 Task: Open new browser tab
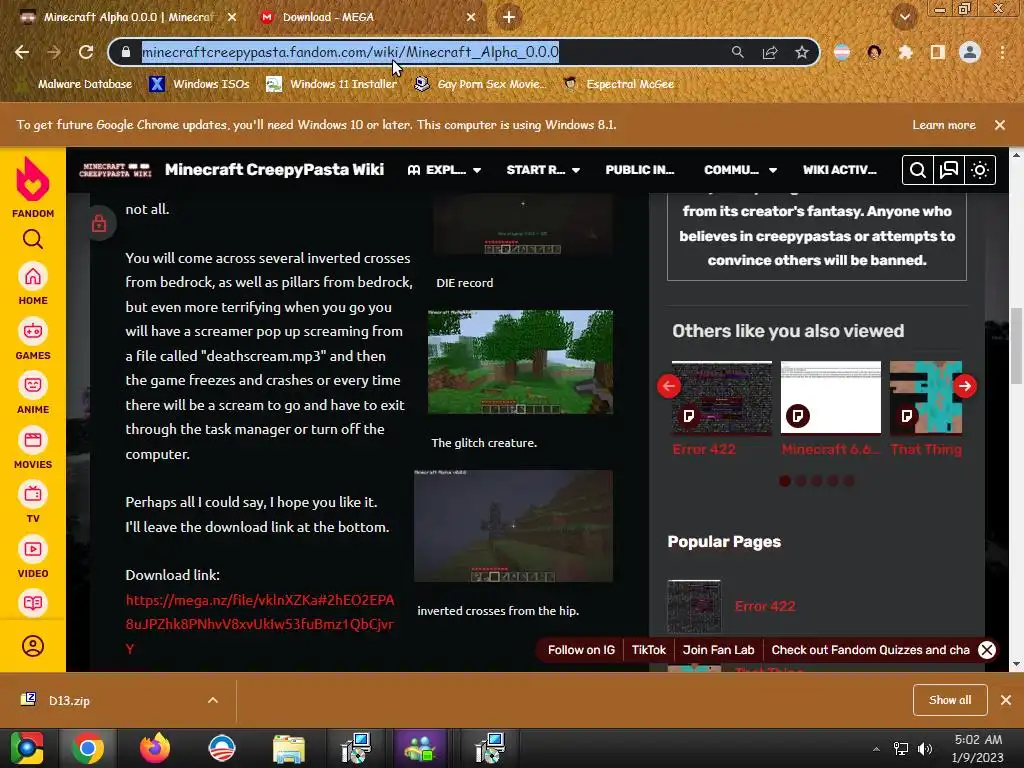tap(509, 17)
